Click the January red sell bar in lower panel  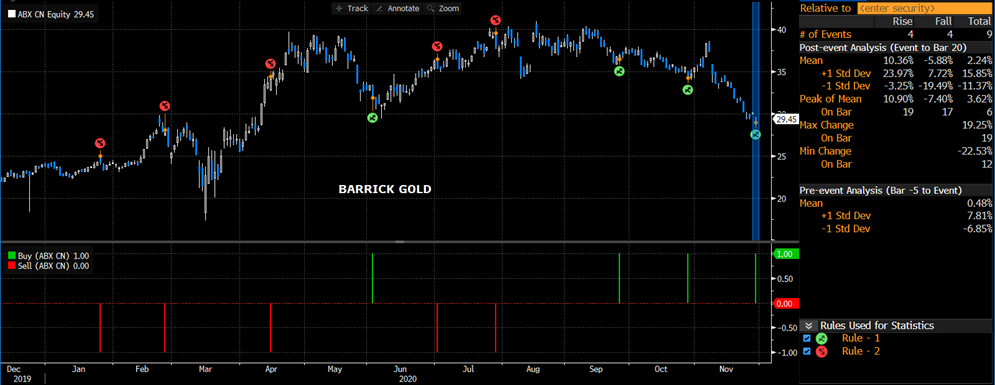pyautogui.click(x=100, y=328)
